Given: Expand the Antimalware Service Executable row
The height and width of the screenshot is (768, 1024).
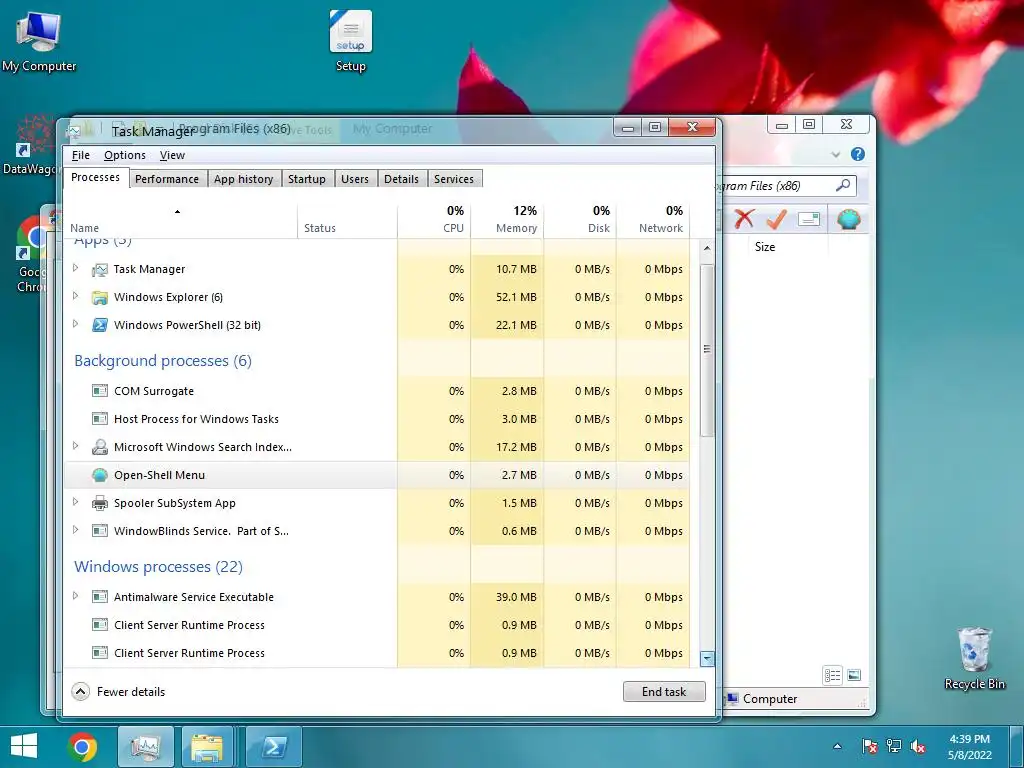Looking at the screenshot, I should coord(75,596).
